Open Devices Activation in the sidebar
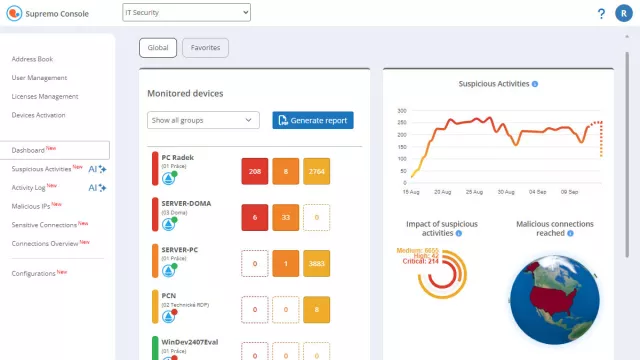 point(38,115)
